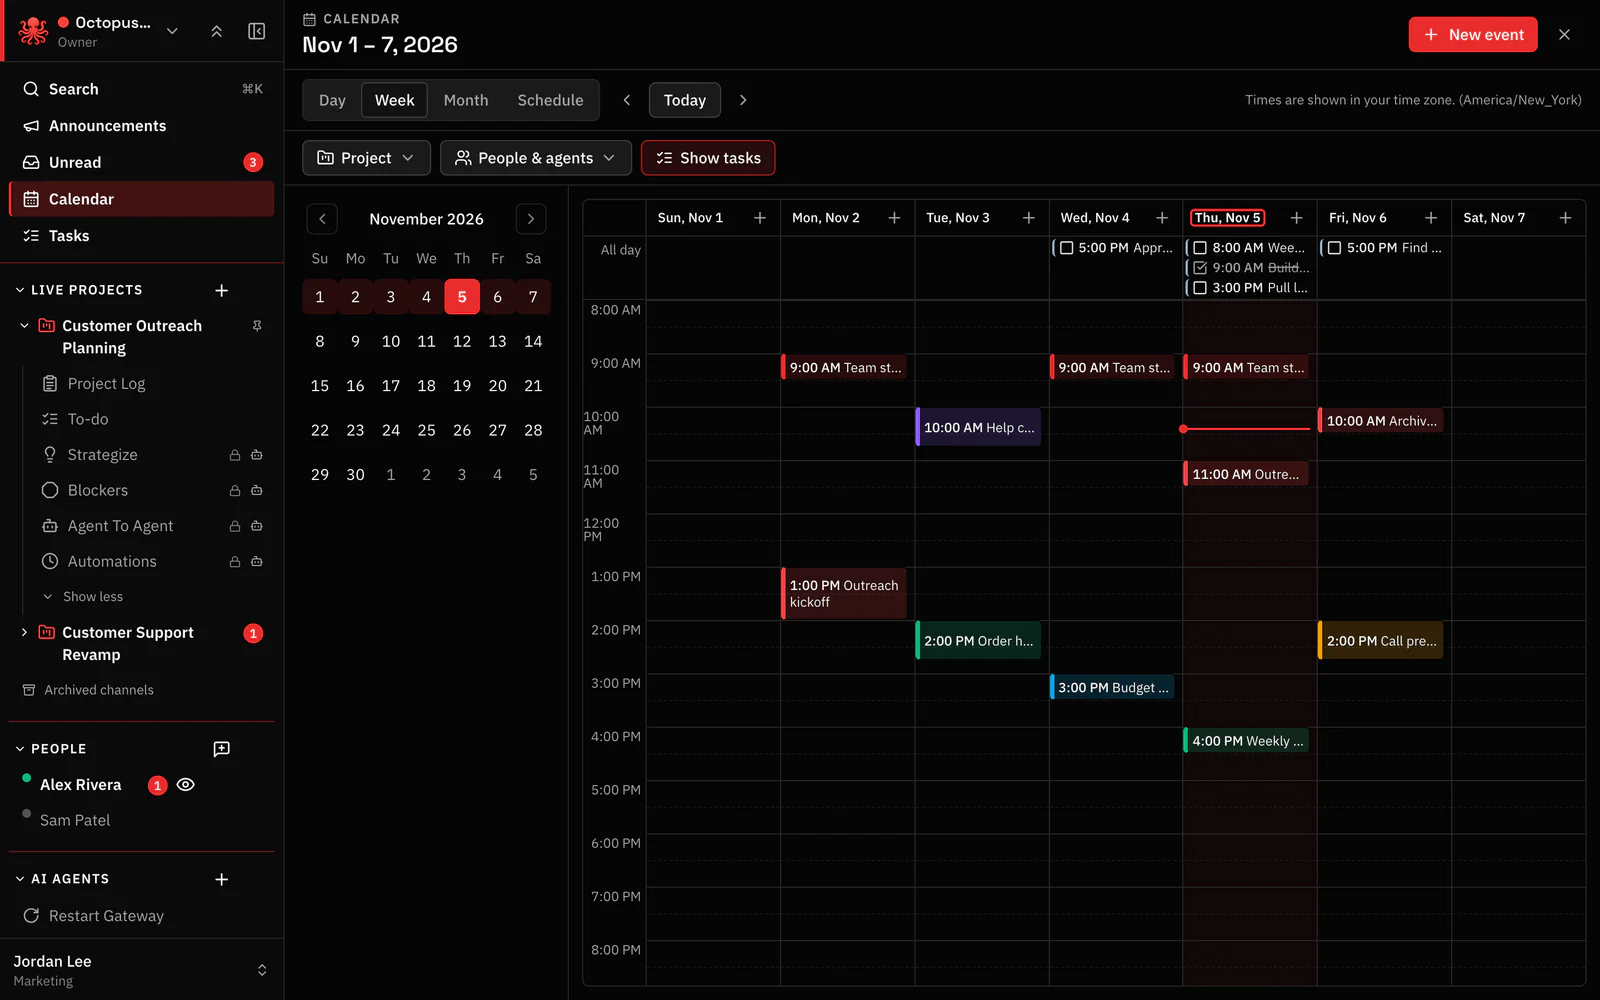1600x1000 pixels.
Task: Uncheck the 9:00 AM Build... task
Action: coord(1200,268)
